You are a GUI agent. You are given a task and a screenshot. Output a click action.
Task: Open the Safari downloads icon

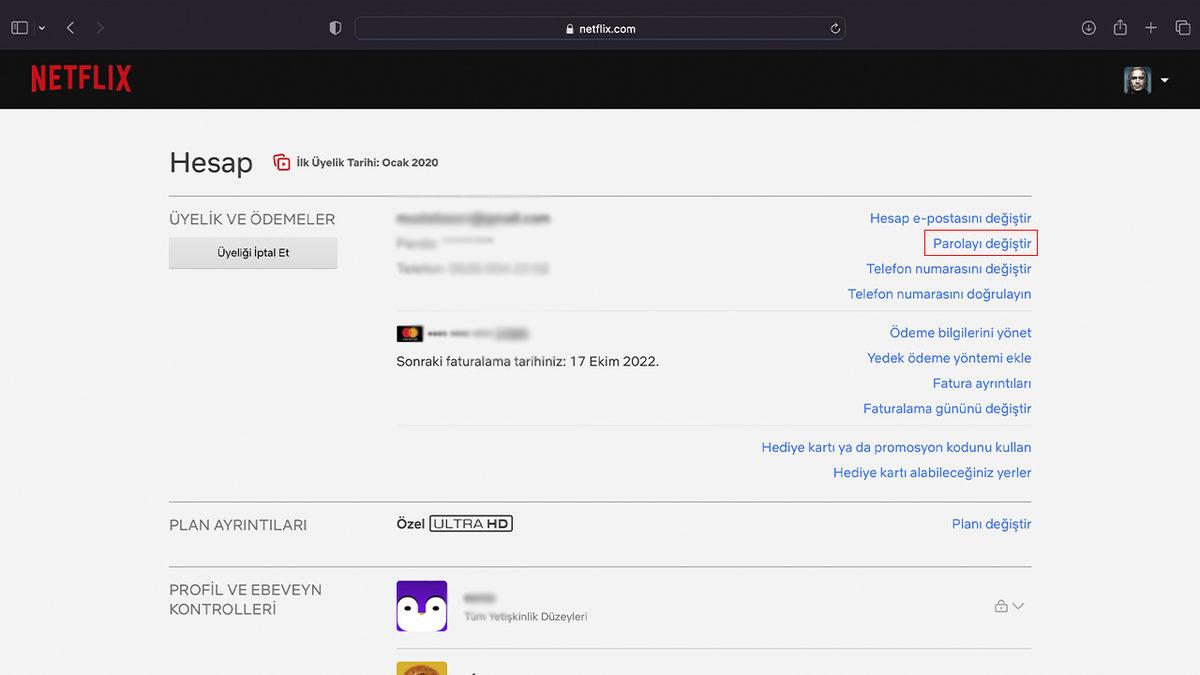(1089, 28)
